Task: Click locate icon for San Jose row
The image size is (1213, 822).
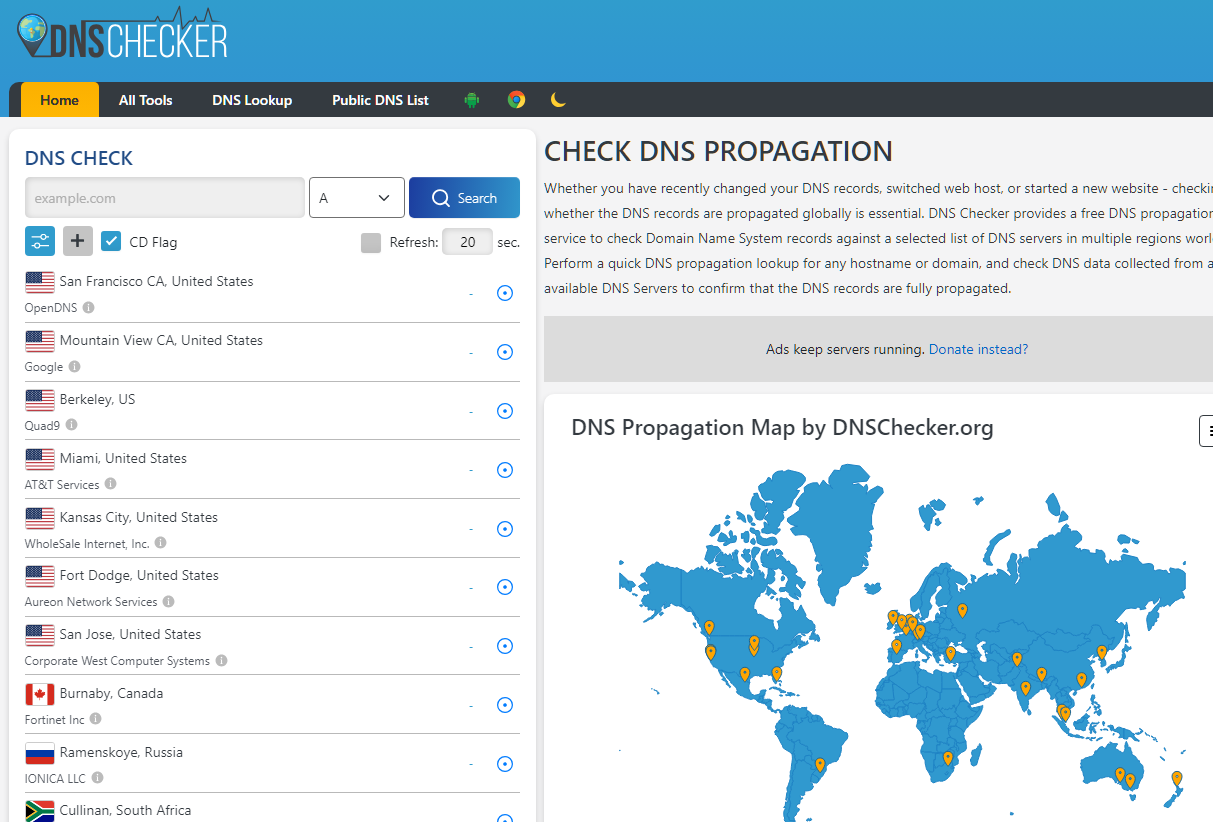Action: coord(505,646)
